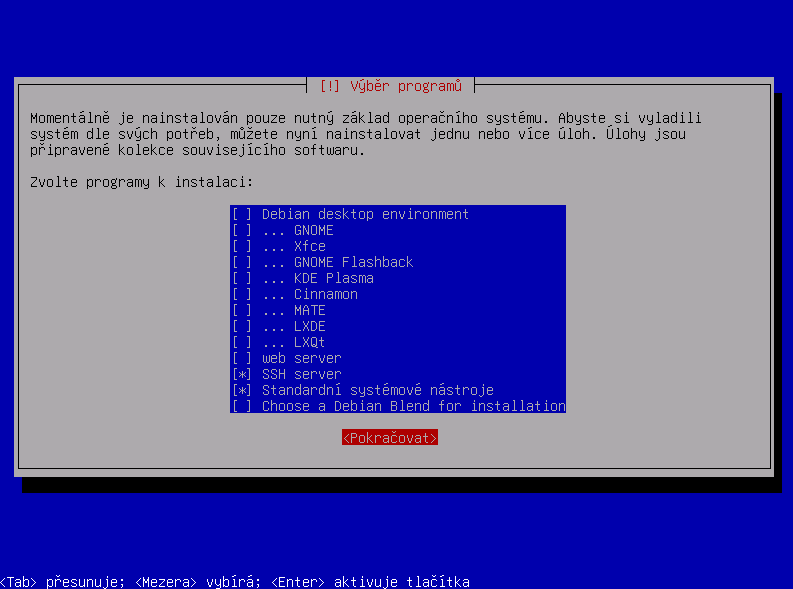Click the Pokračovat button
The height and width of the screenshot is (589, 793).
390,438
